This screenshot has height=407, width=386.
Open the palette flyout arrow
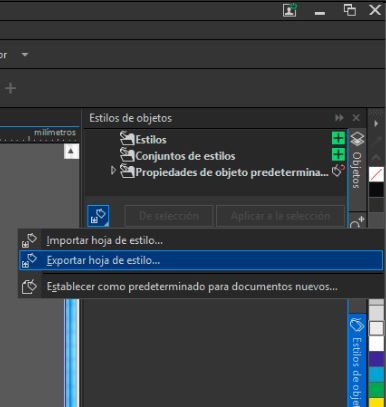(376, 124)
